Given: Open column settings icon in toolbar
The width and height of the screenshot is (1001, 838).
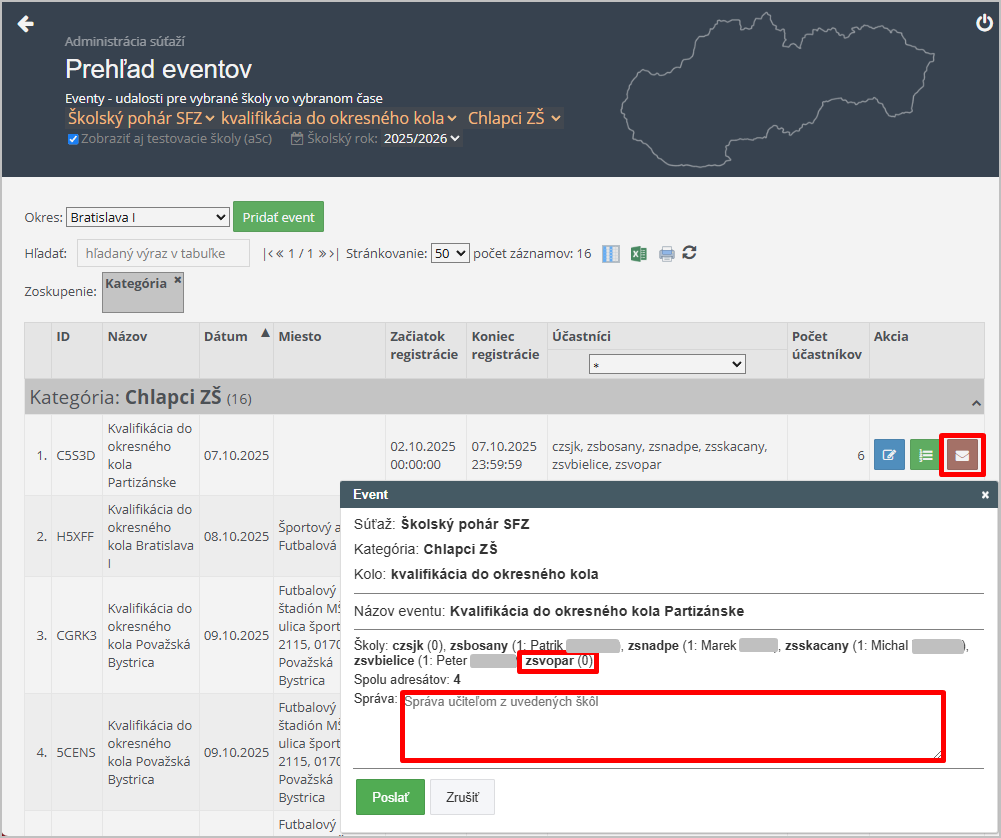Looking at the screenshot, I should click(611, 254).
